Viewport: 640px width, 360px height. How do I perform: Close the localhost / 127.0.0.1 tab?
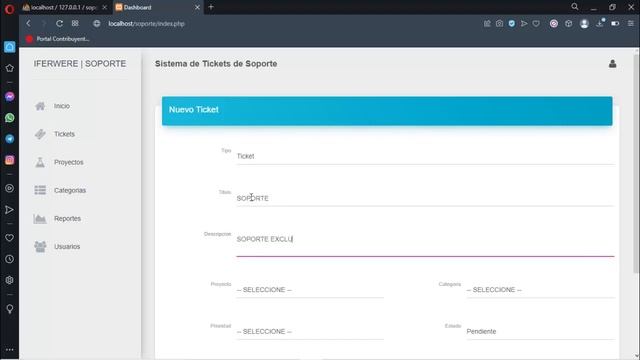pos(104,7)
